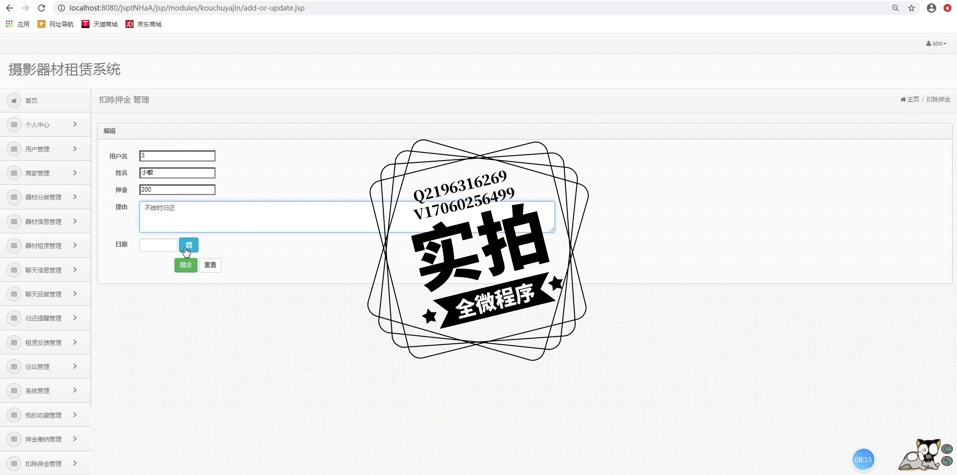Open the 网址导航 bookmark
Image resolution: width=957 pixels, height=475 pixels.
coord(56,24)
